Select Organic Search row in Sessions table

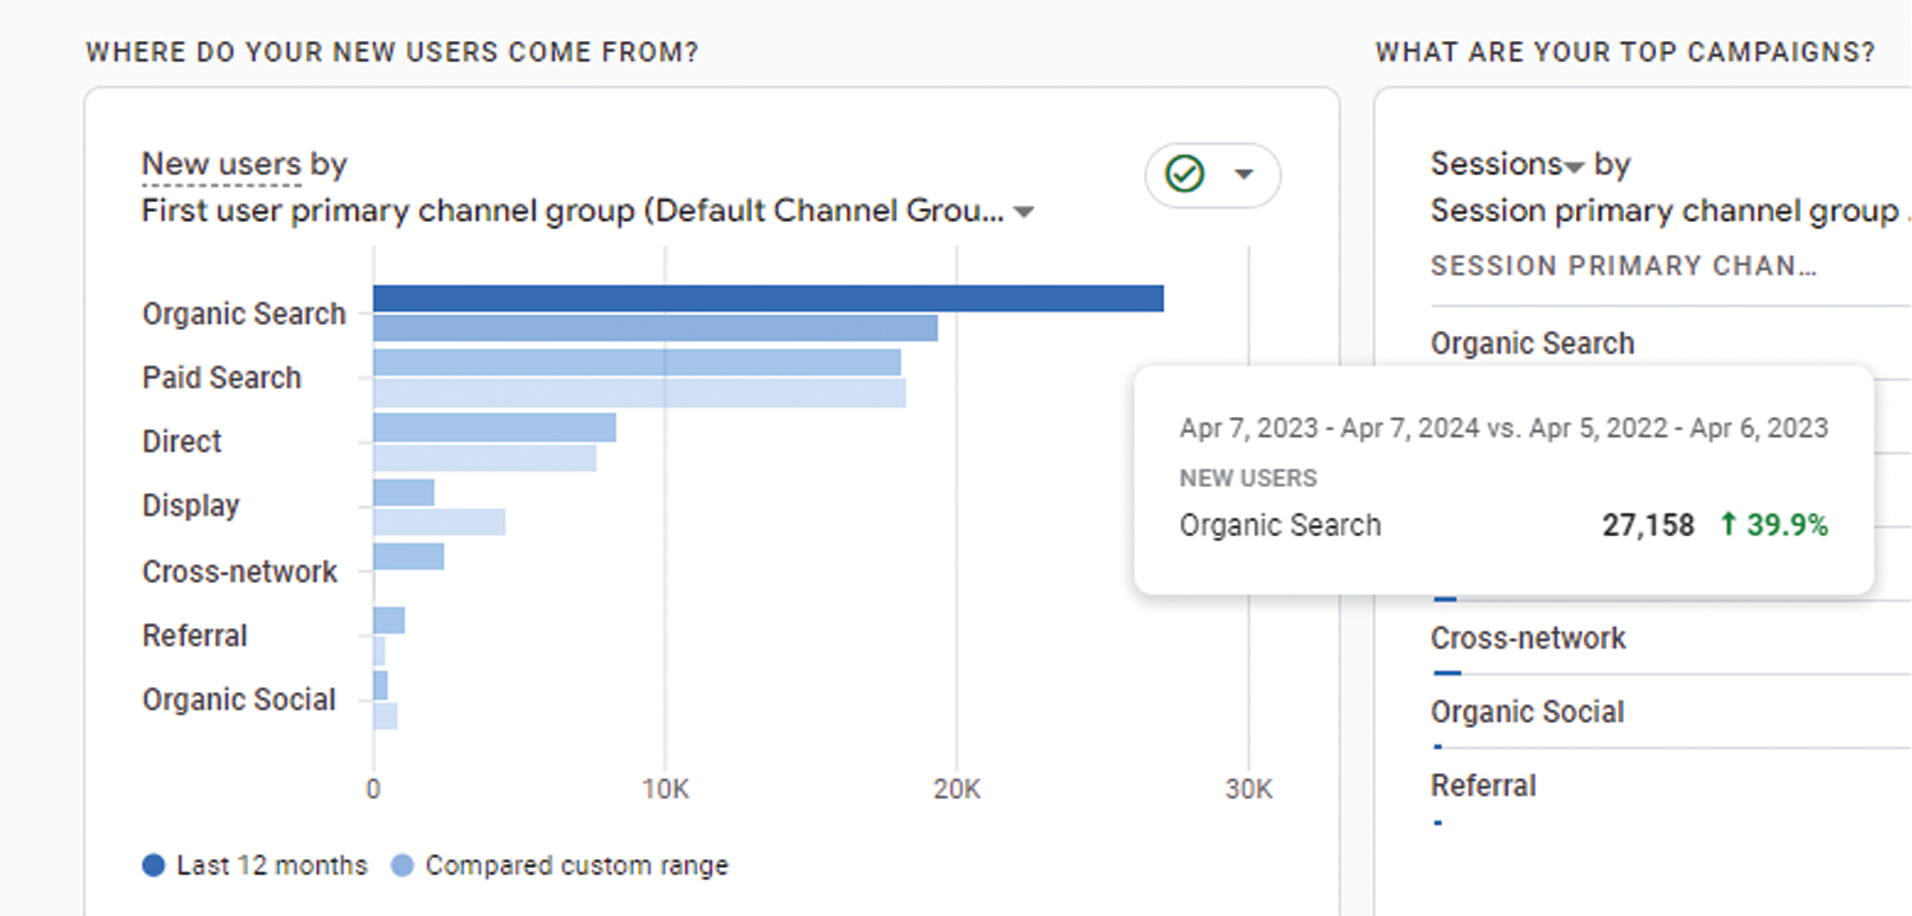(1670, 343)
